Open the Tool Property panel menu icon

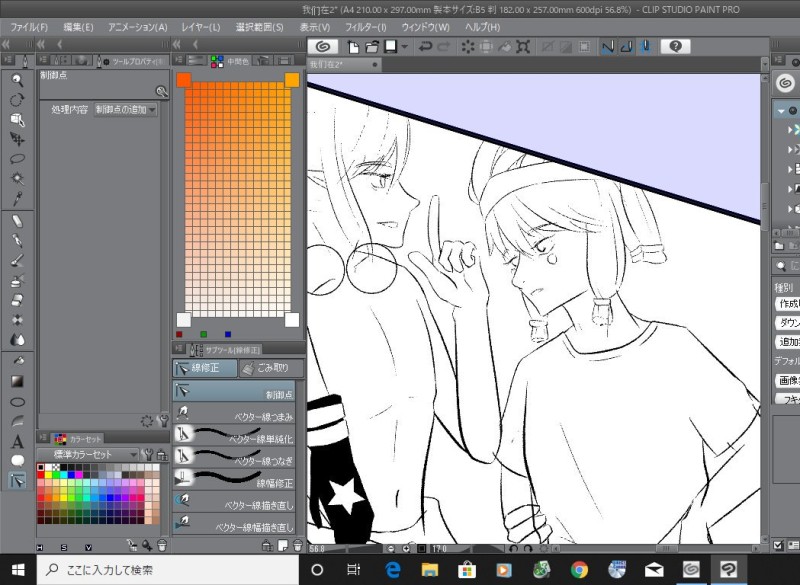(43, 61)
